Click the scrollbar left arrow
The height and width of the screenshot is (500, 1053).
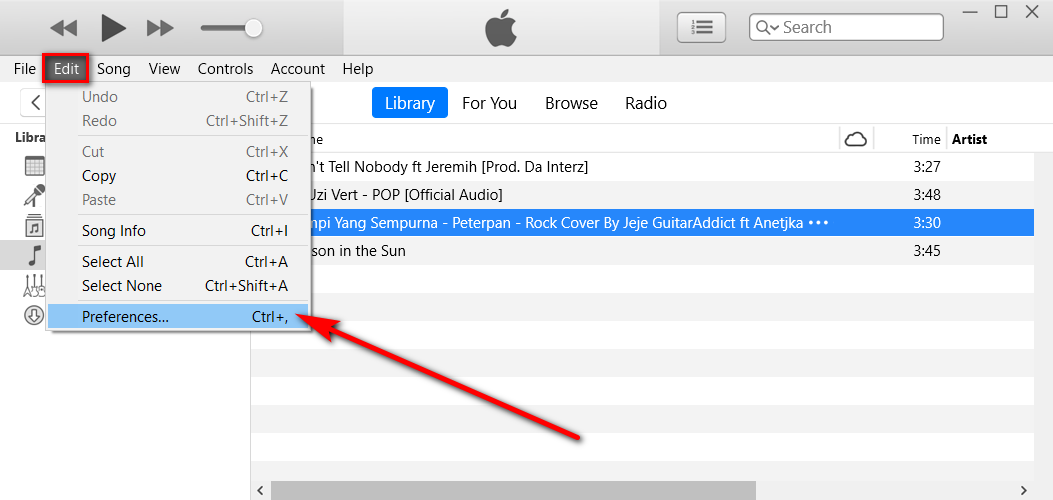click(x=260, y=490)
